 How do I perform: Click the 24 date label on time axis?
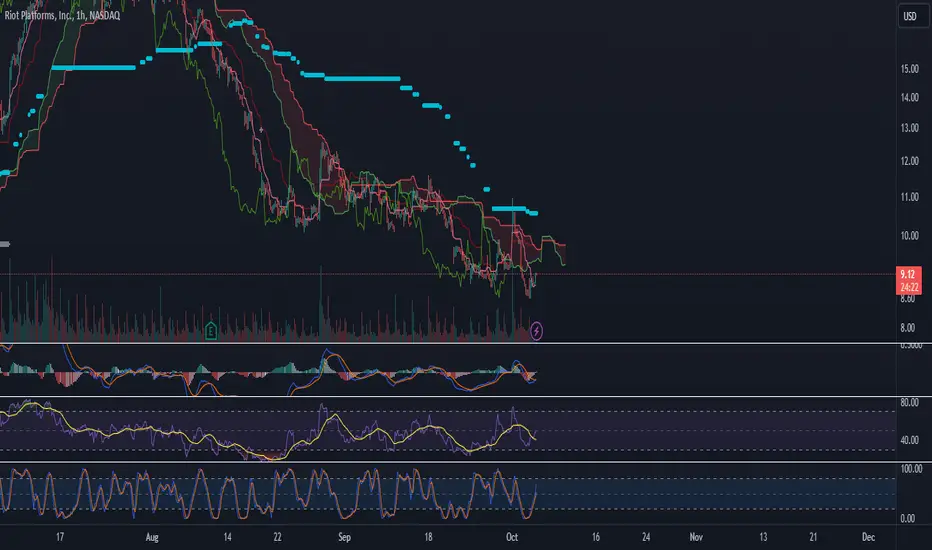point(646,538)
